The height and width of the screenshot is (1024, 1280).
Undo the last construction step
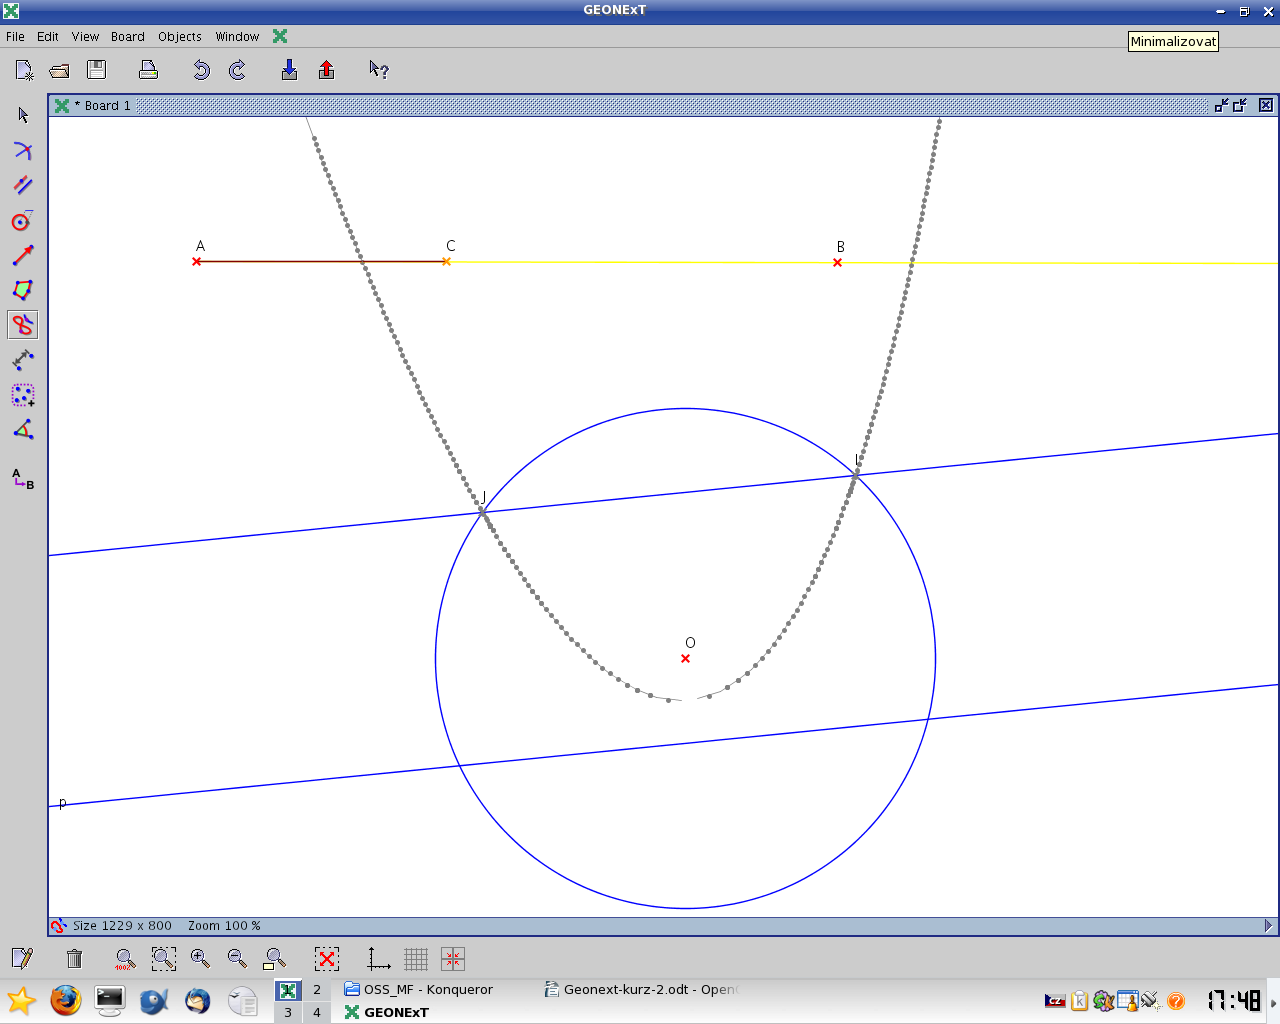click(201, 70)
